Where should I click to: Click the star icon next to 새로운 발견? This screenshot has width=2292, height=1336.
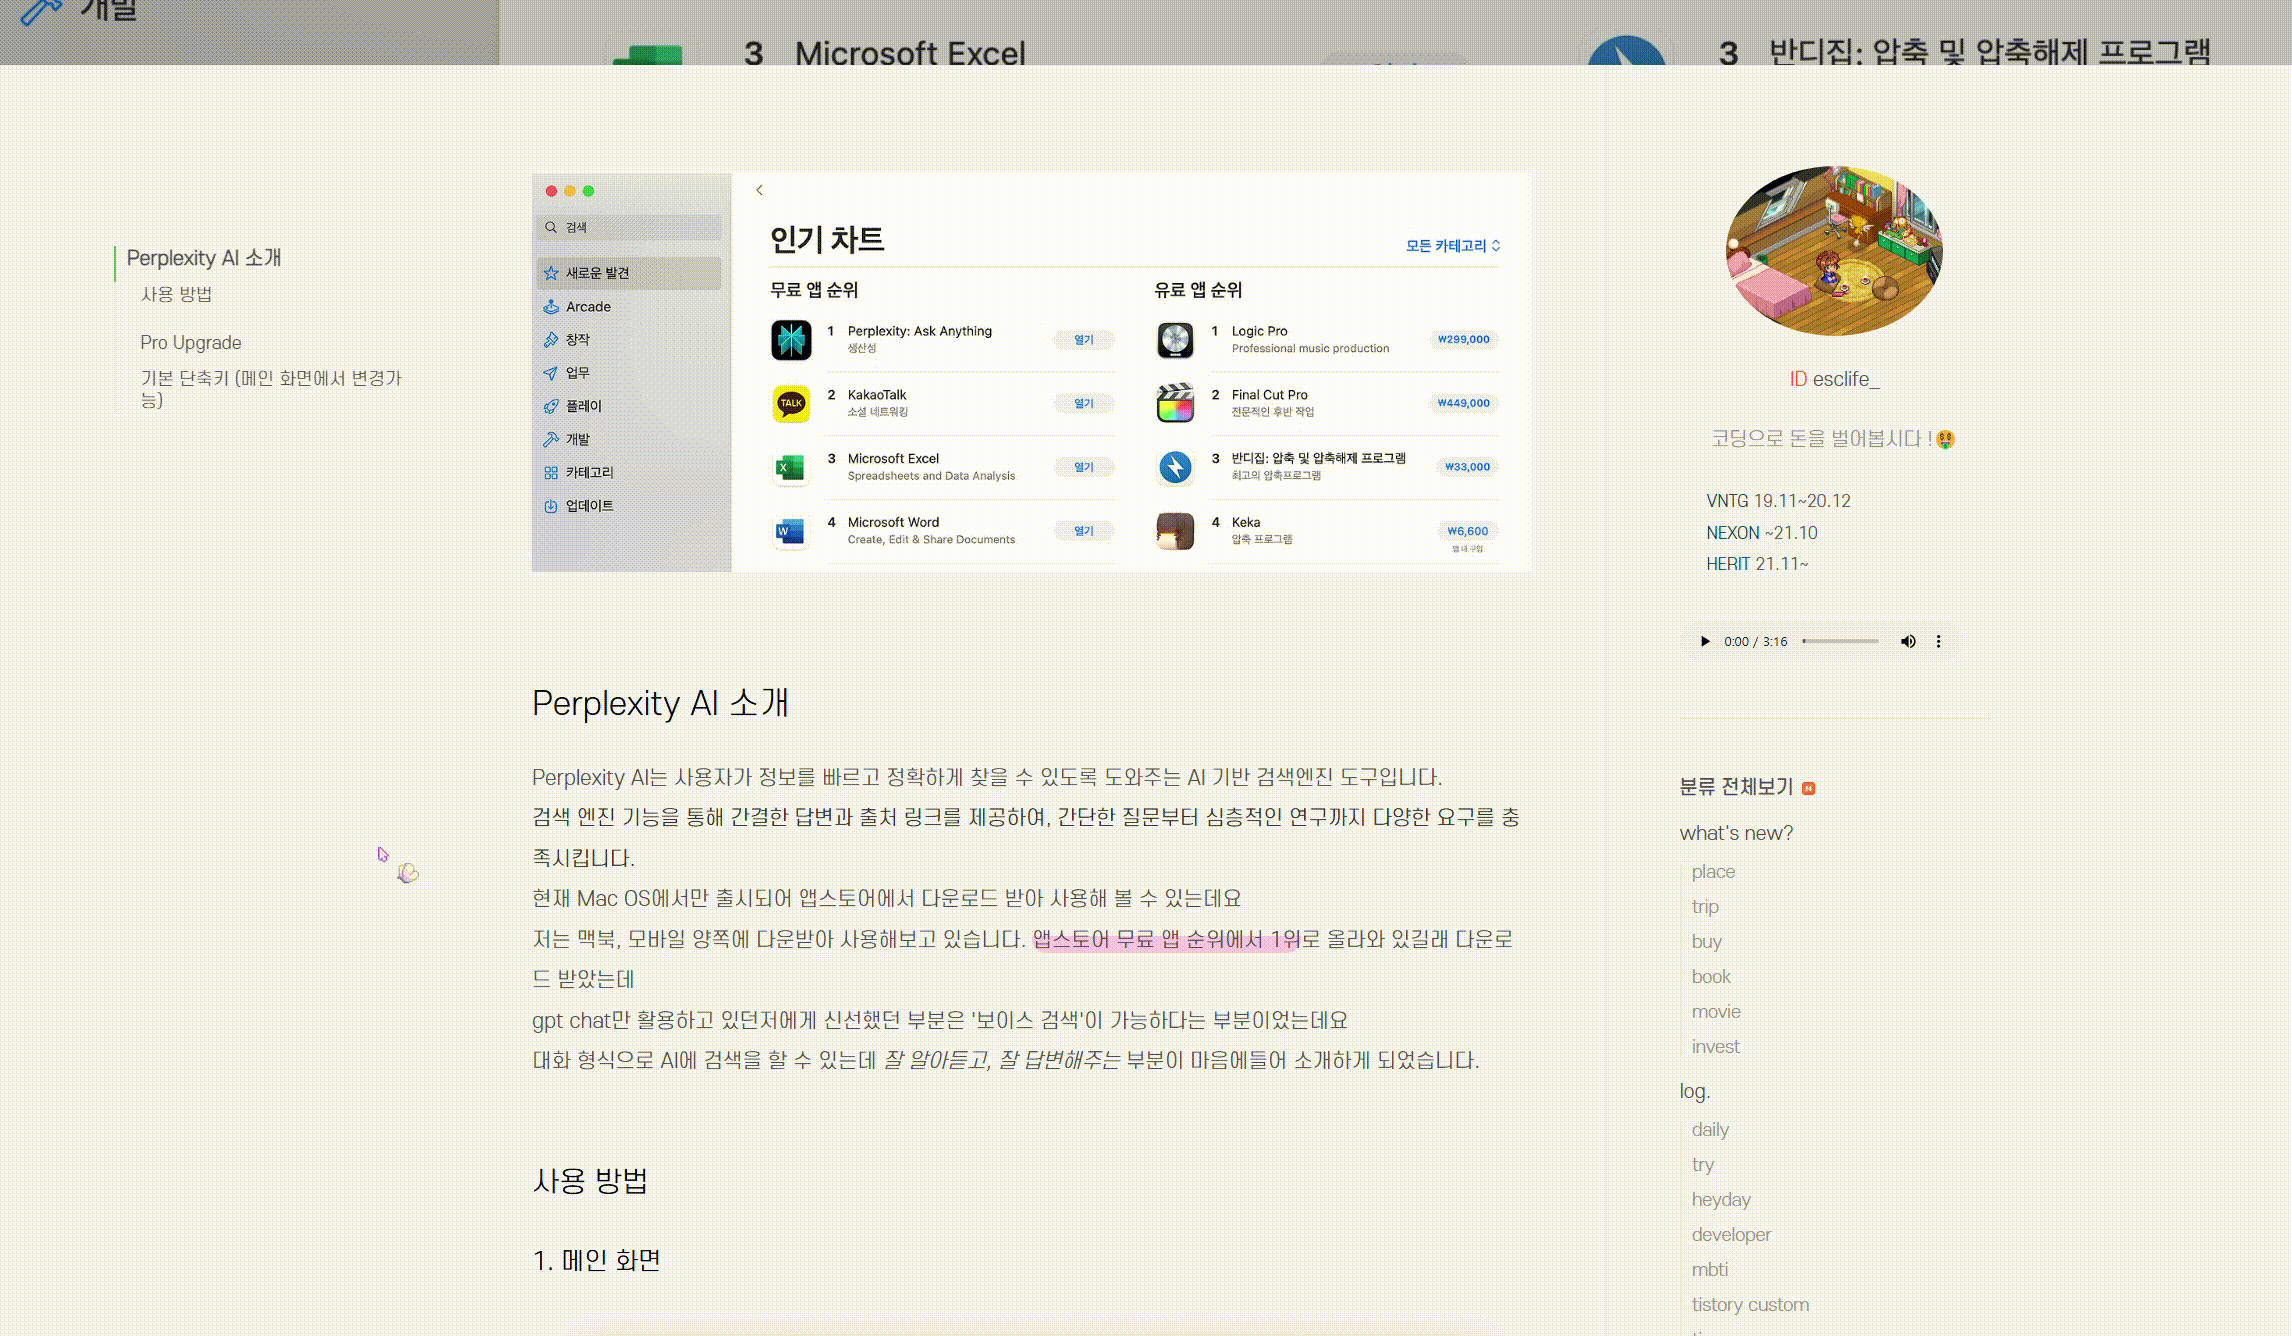pos(551,273)
